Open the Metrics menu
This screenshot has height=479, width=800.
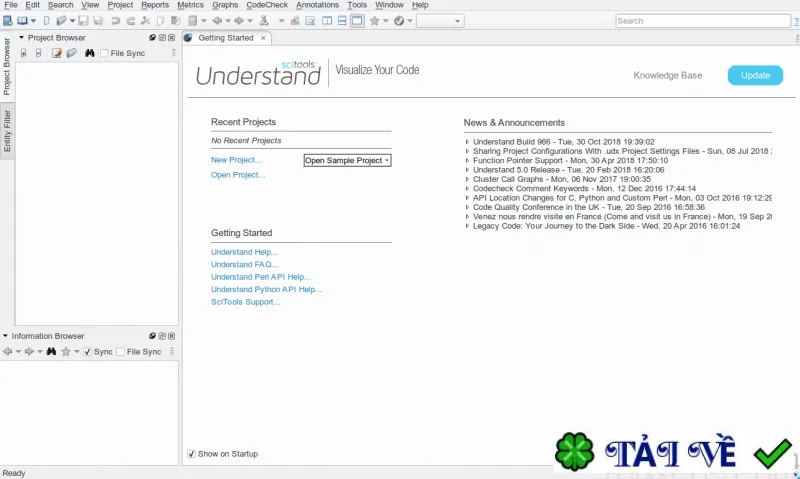click(x=190, y=5)
